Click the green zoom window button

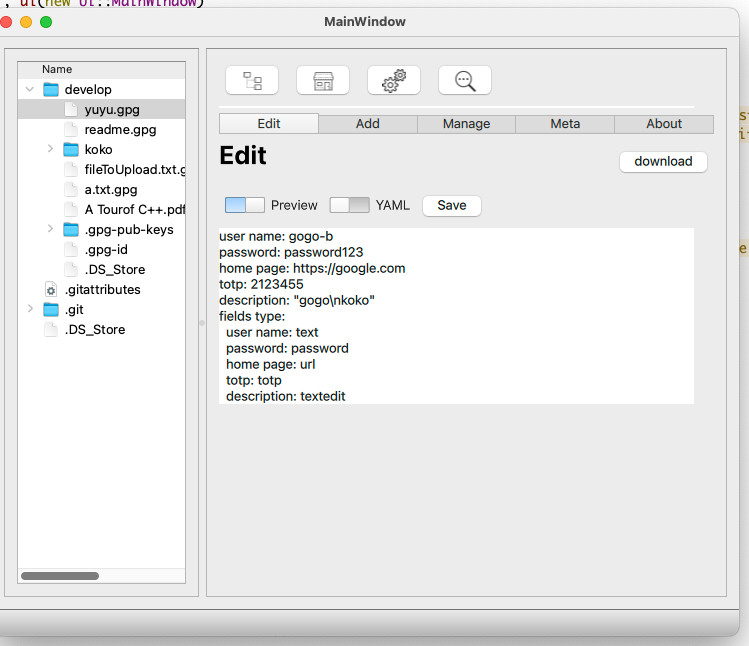[x=46, y=22]
